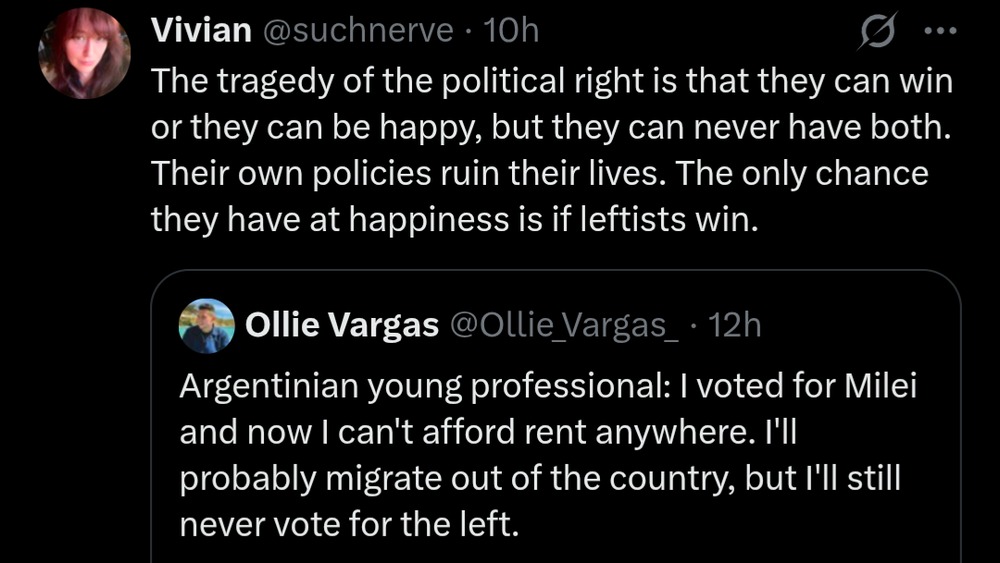
Task: Click Vivian's profile avatar picture
Action: click(x=84, y=54)
